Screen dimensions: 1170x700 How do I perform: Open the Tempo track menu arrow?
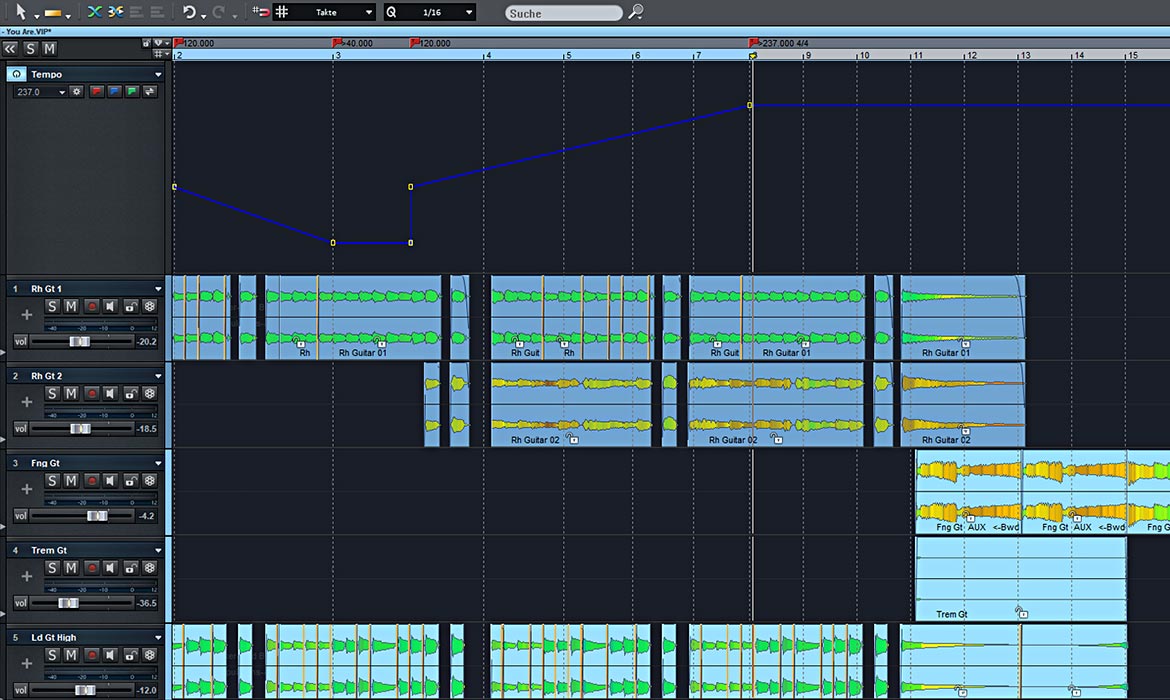click(158, 75)
